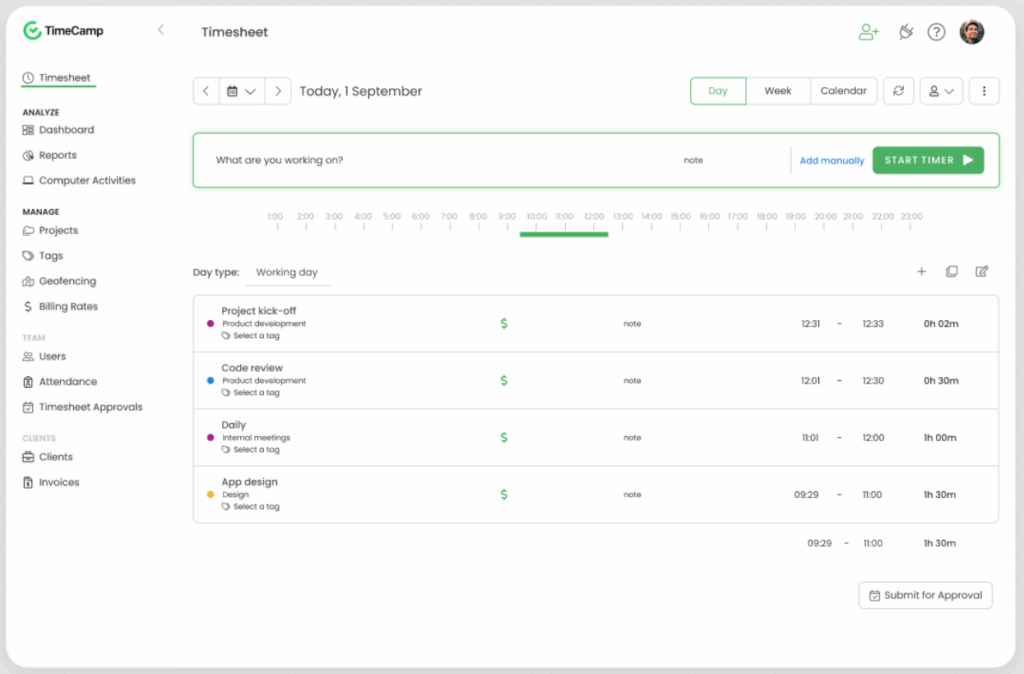This screenshot has height=674, width=1024.
Task: Select a tag for App design
Action: (251, 507)
